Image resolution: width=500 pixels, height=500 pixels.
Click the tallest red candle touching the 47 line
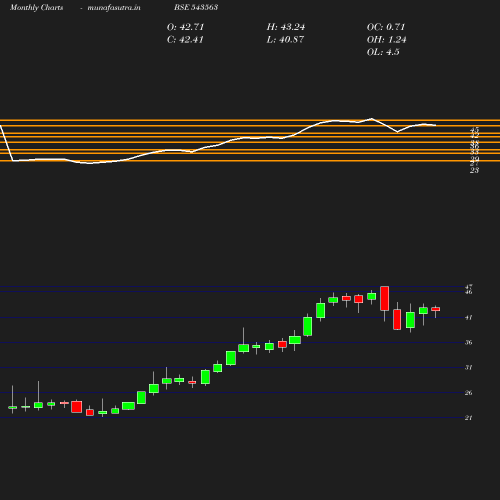click(x=385, y=299)
